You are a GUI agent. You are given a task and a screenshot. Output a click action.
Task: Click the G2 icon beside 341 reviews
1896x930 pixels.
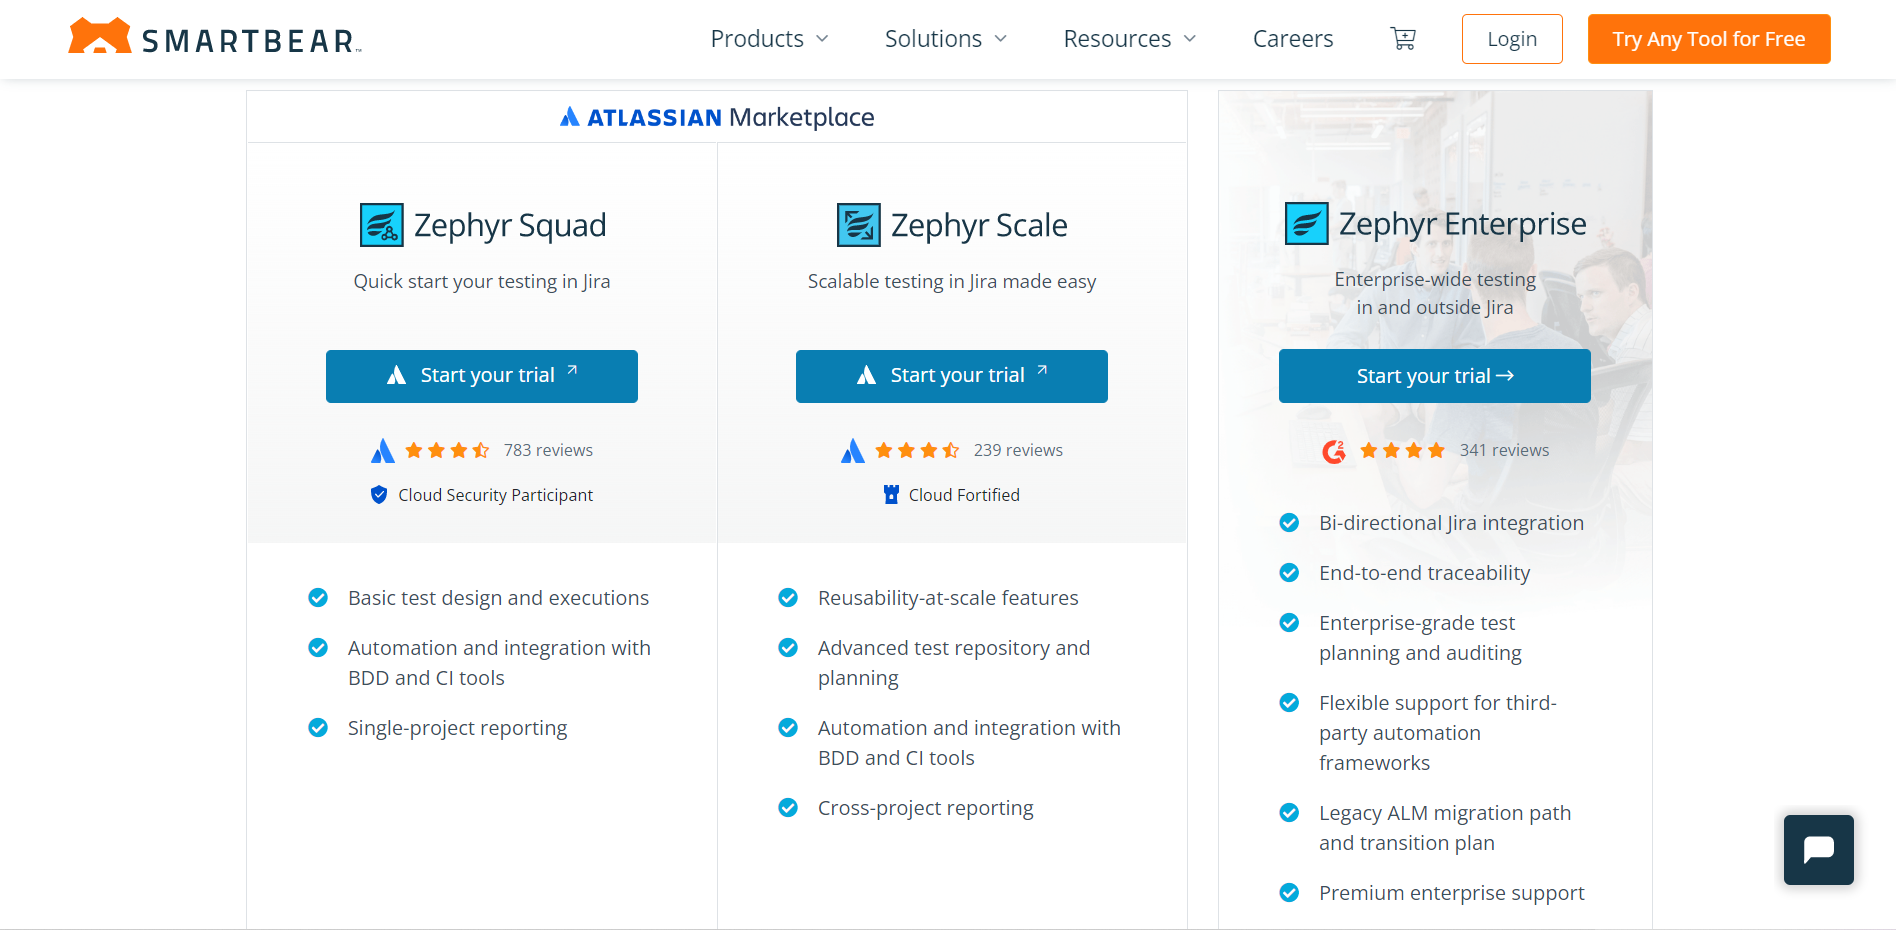tap(1334, 451)
